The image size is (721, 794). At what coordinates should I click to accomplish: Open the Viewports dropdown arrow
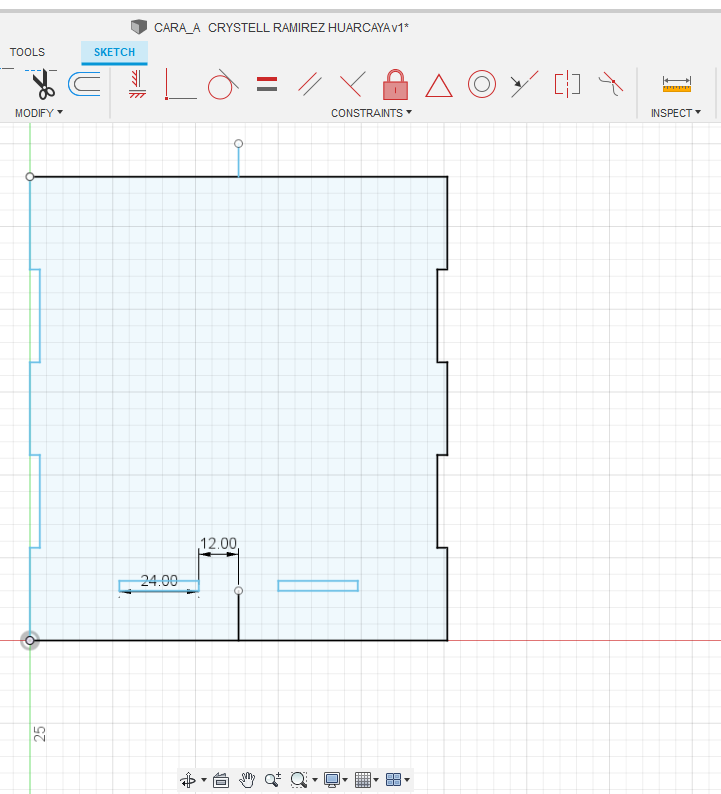tap(407, 780)
